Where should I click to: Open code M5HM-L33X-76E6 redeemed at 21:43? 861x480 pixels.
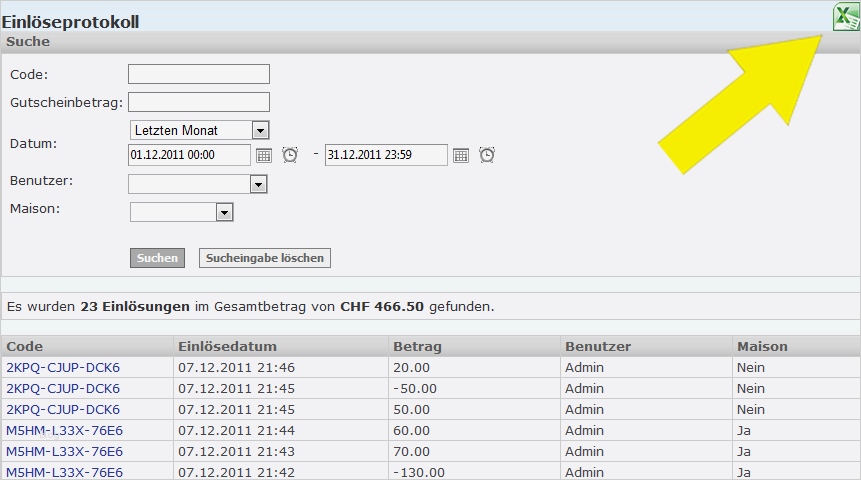(x=65, y=451)
